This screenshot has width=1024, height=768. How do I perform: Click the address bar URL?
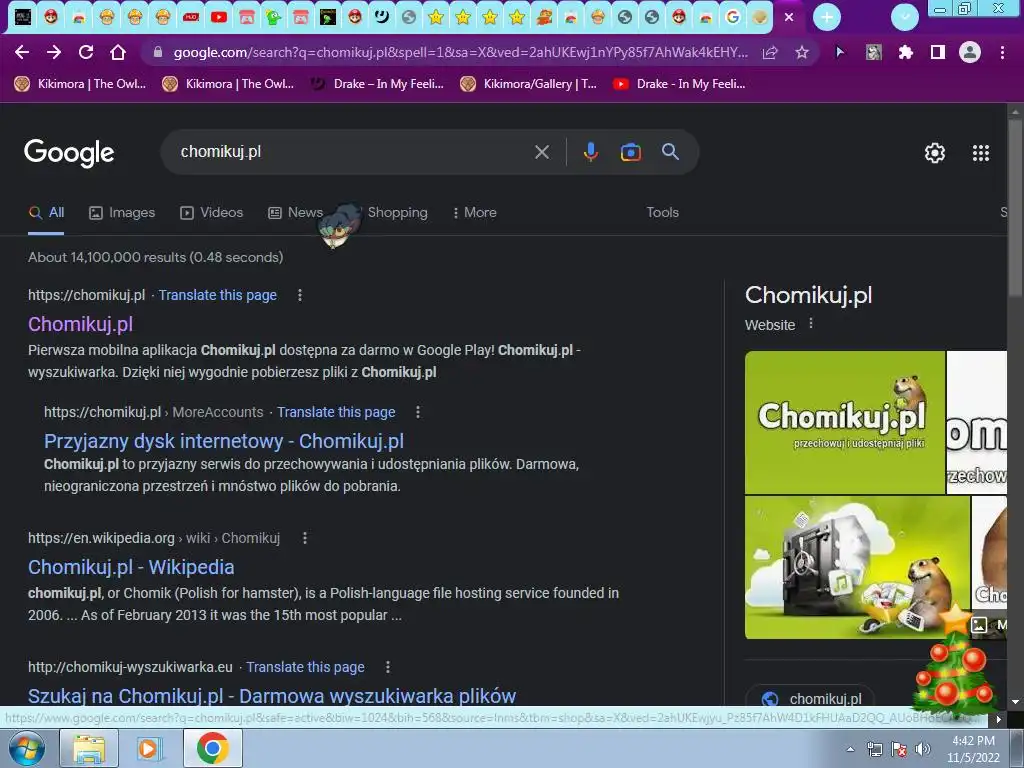tap(460, 52)
